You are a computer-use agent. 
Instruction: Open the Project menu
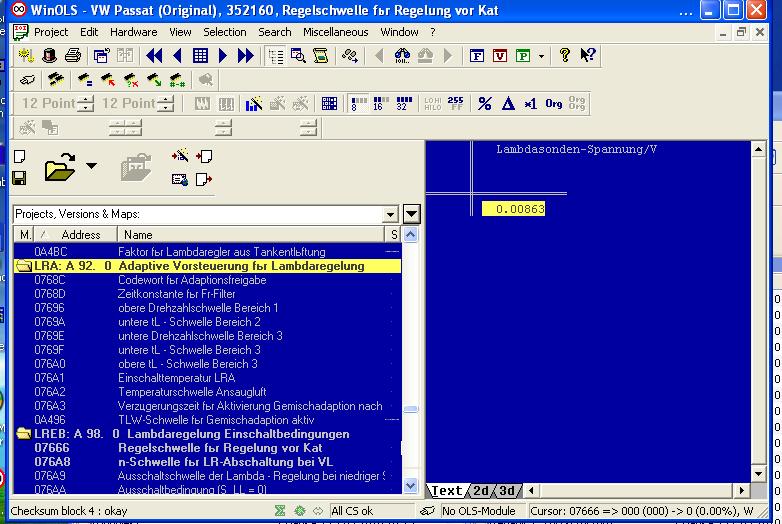[51, 32]
